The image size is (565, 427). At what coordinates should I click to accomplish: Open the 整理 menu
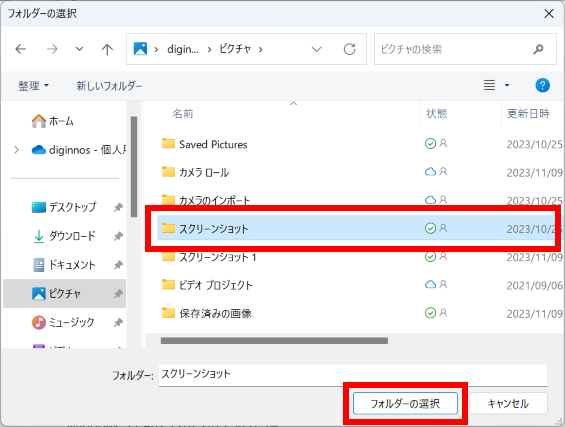pyautogui.click(x=33, y=86)
